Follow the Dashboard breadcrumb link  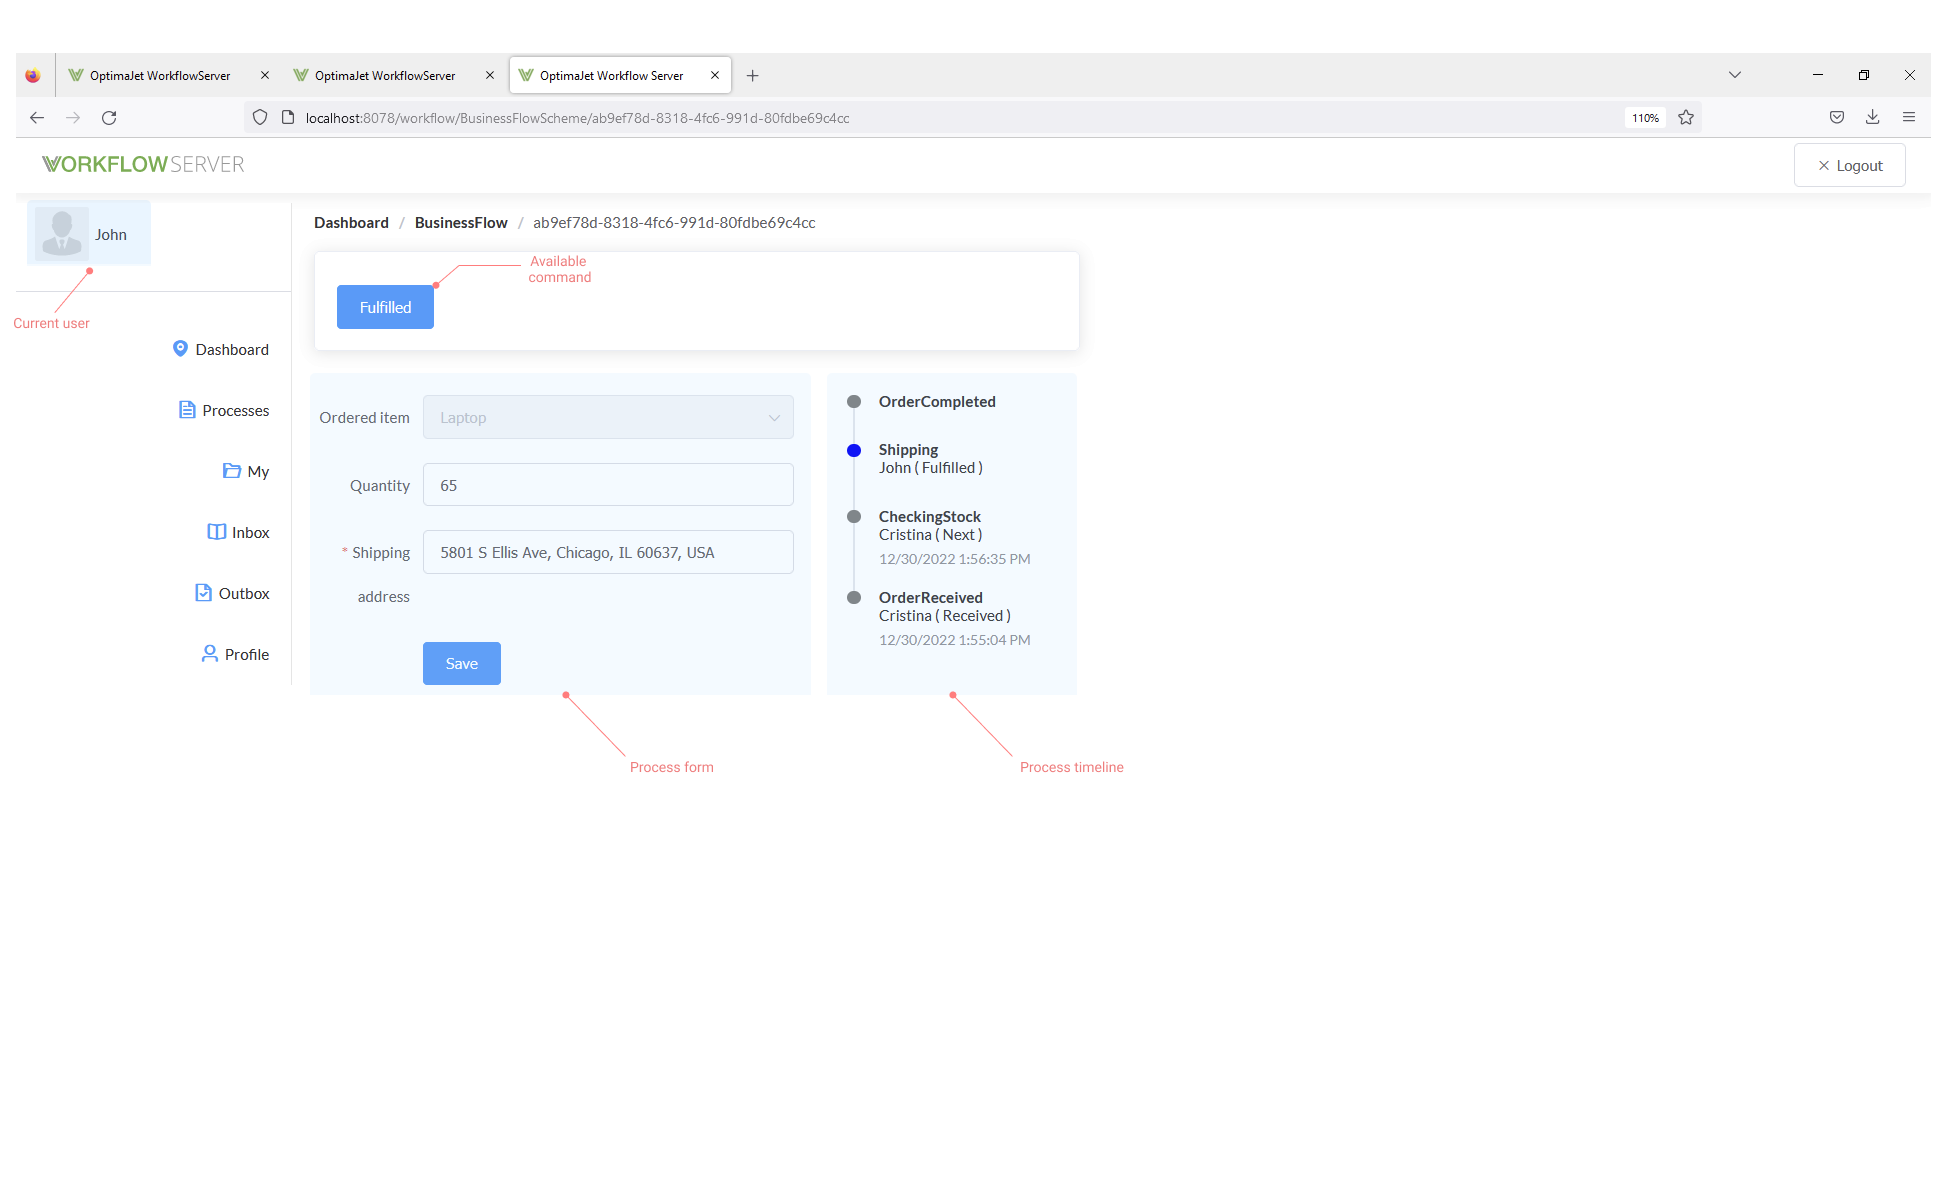(x=351, y=222)
